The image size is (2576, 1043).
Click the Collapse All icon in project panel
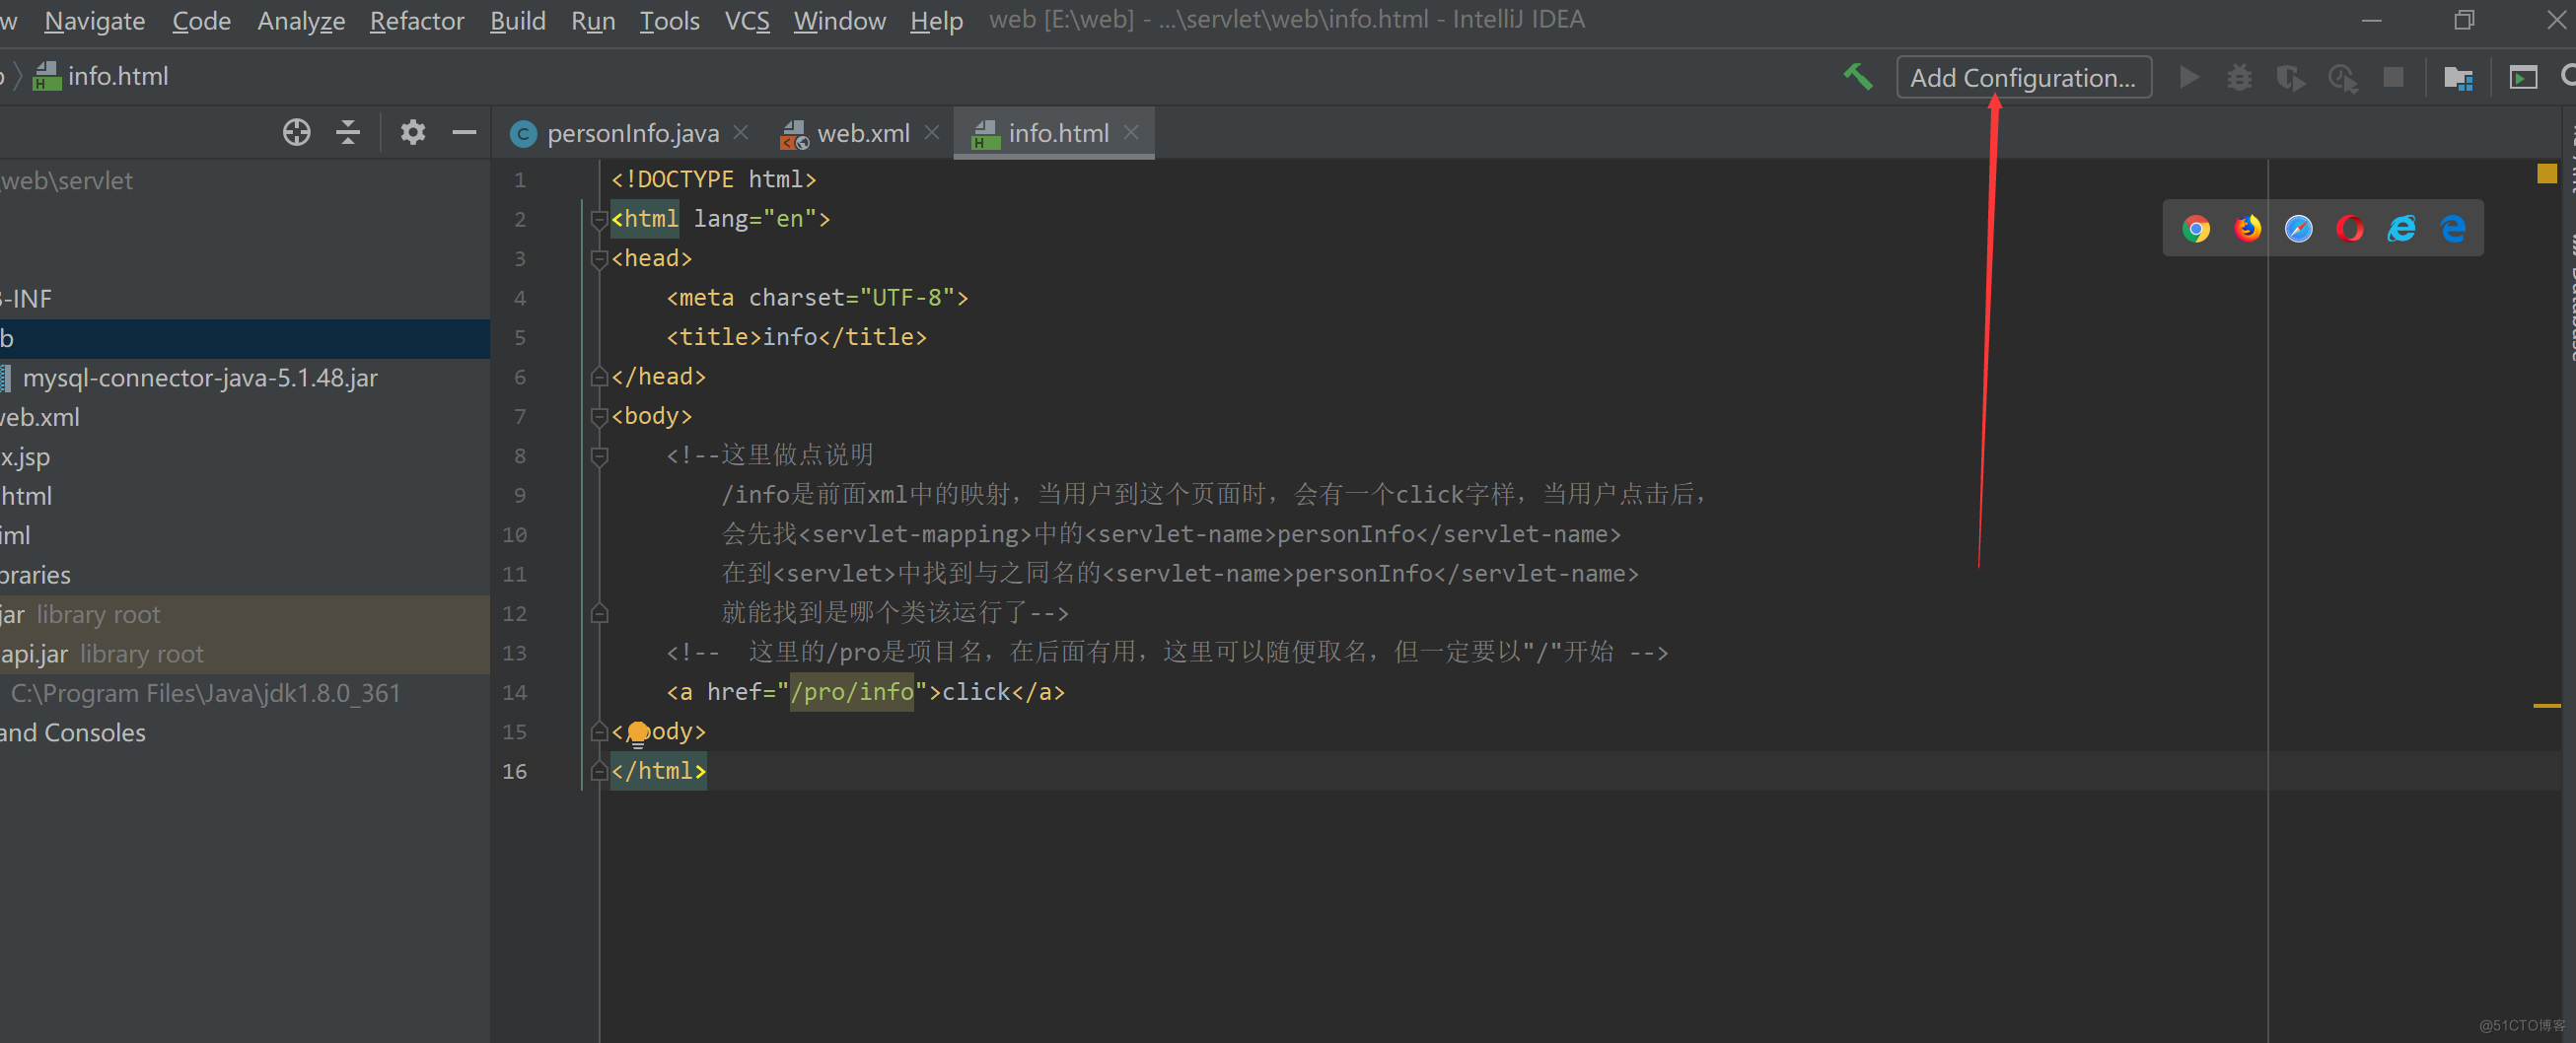point(347,132)
